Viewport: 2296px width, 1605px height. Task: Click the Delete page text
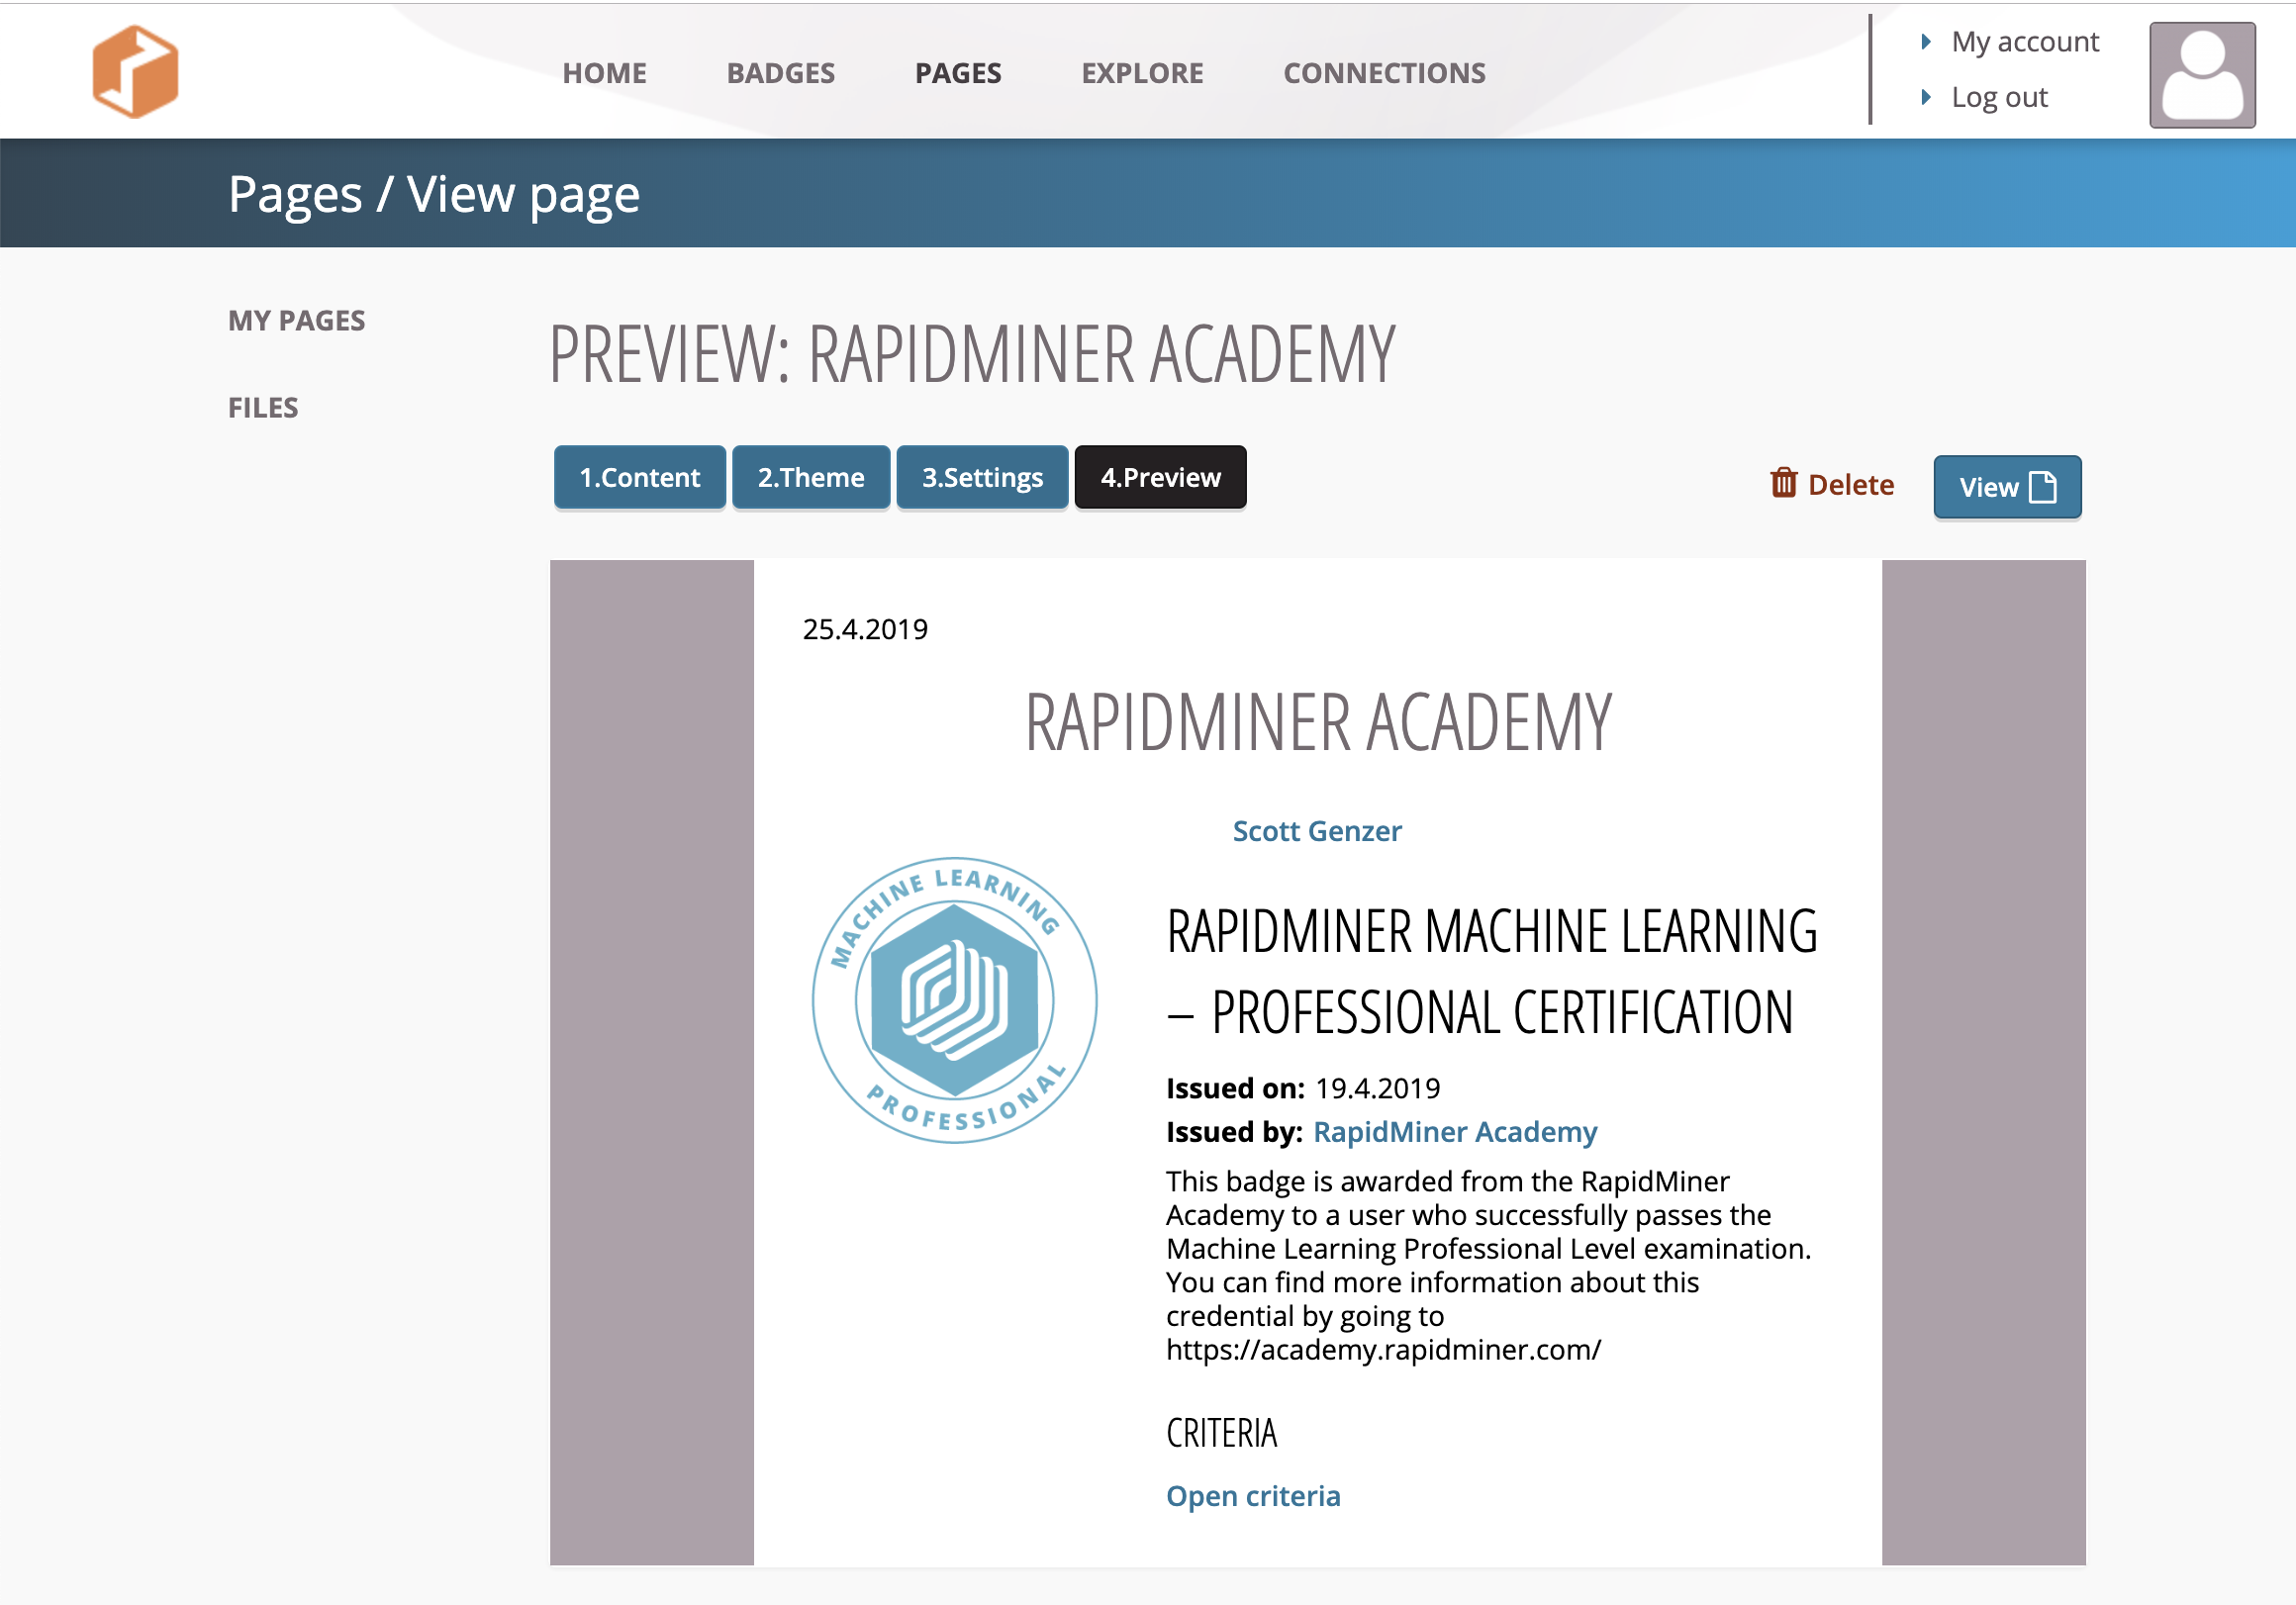click(1850, 484)
